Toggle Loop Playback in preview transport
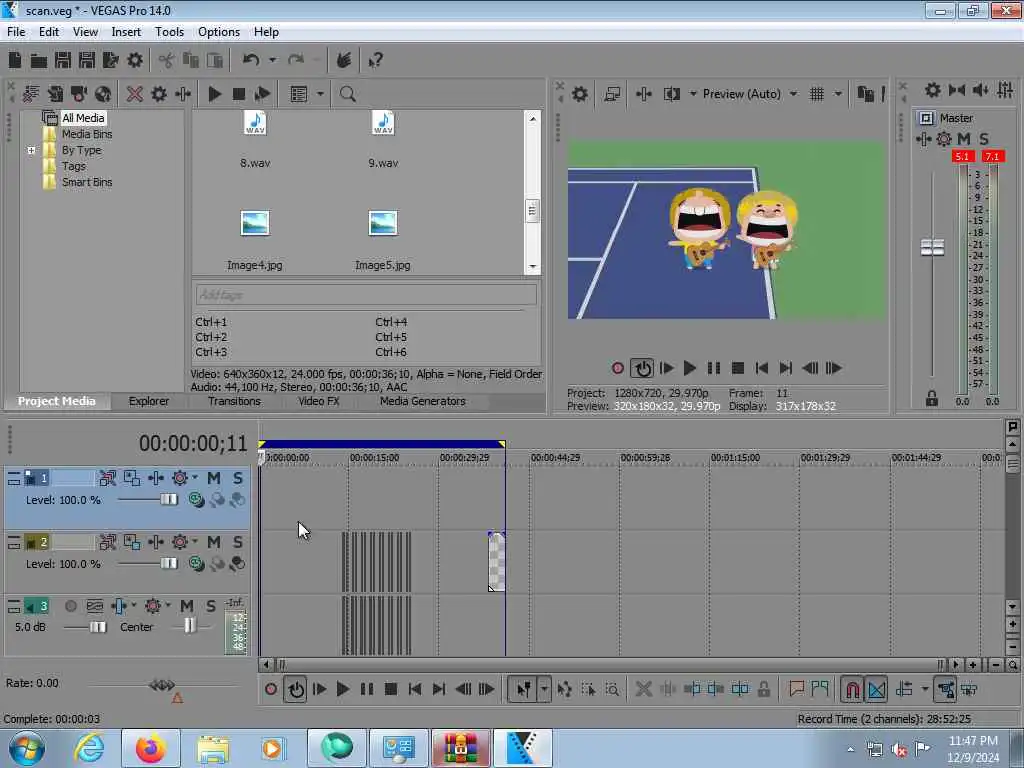This screenshot has height=768, width=1024. click(642, 368)
